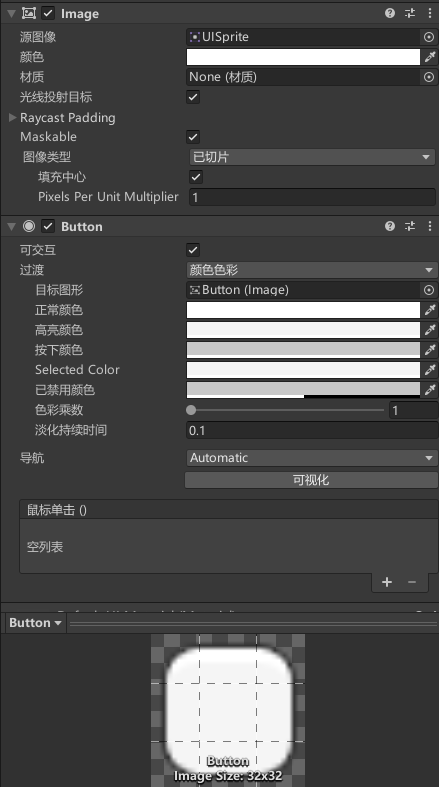Screen dimensions: 439x787
Task: Open help for the Button component
Action: (390, 226)
